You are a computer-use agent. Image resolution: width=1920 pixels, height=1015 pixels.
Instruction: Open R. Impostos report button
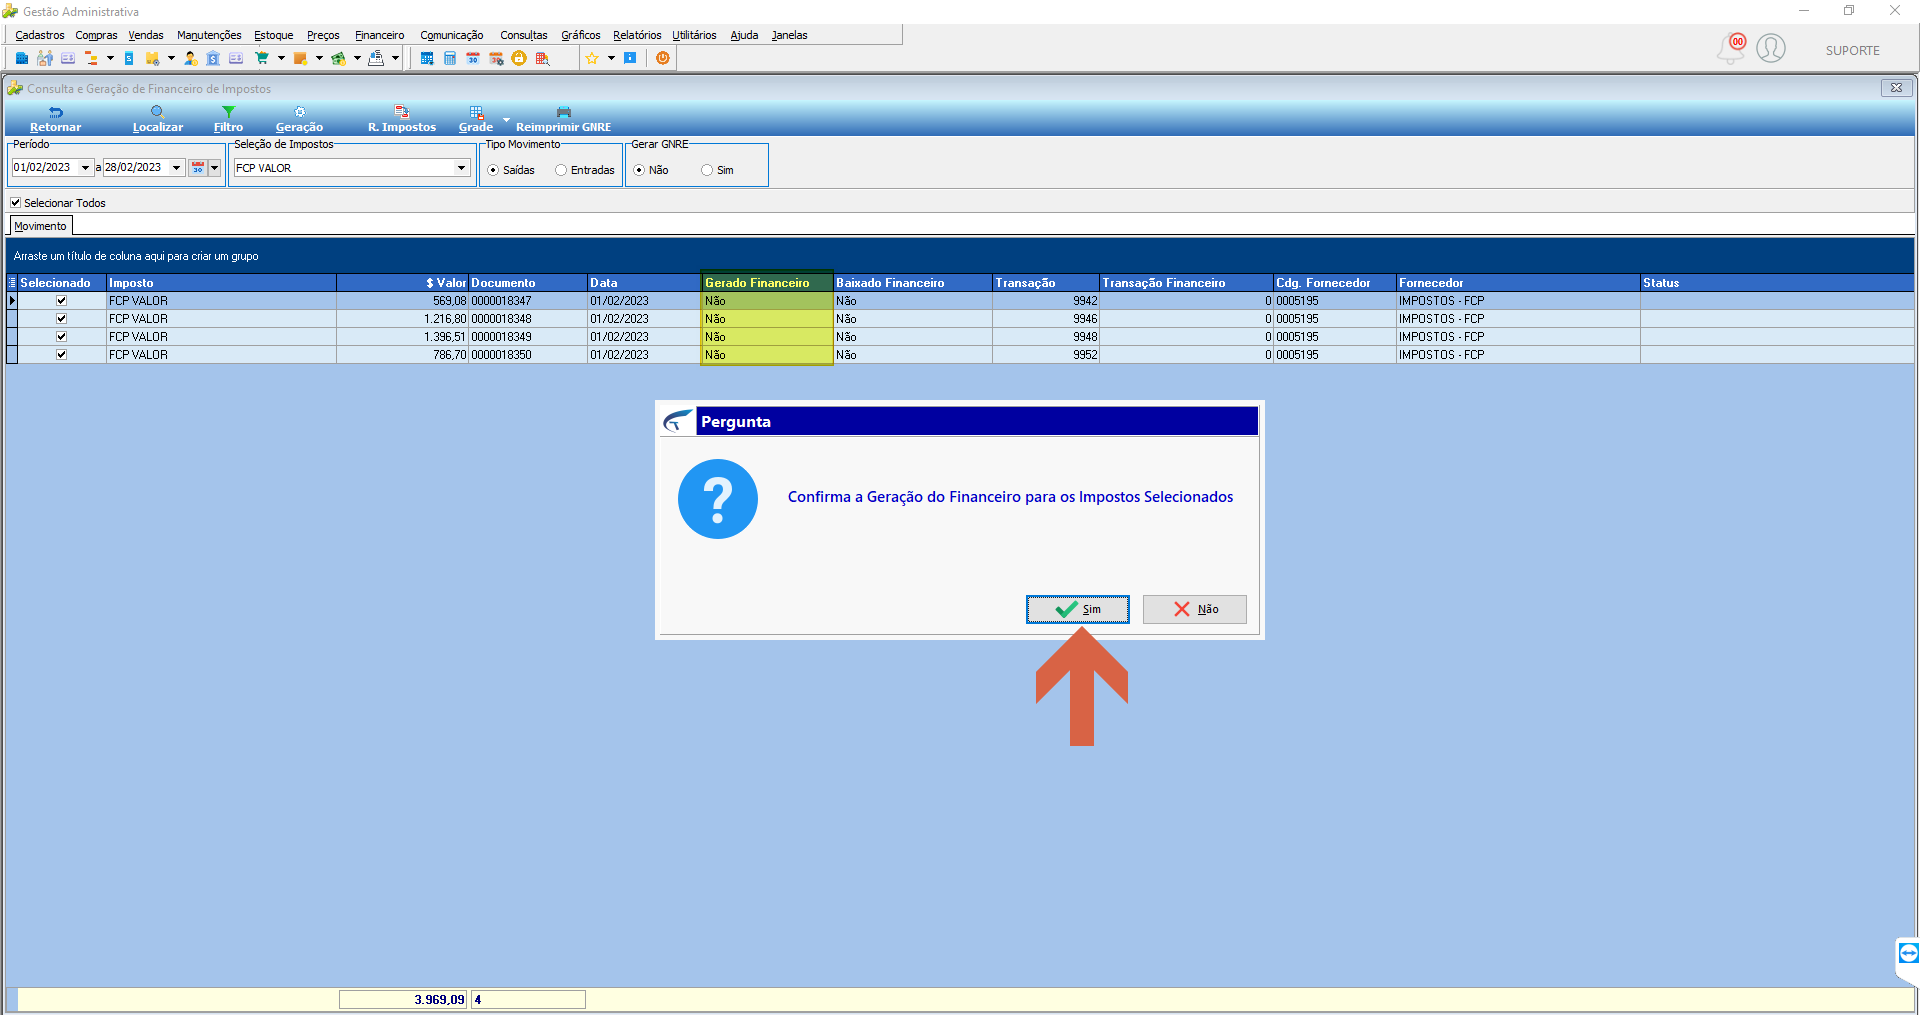[x=402, y=120]
